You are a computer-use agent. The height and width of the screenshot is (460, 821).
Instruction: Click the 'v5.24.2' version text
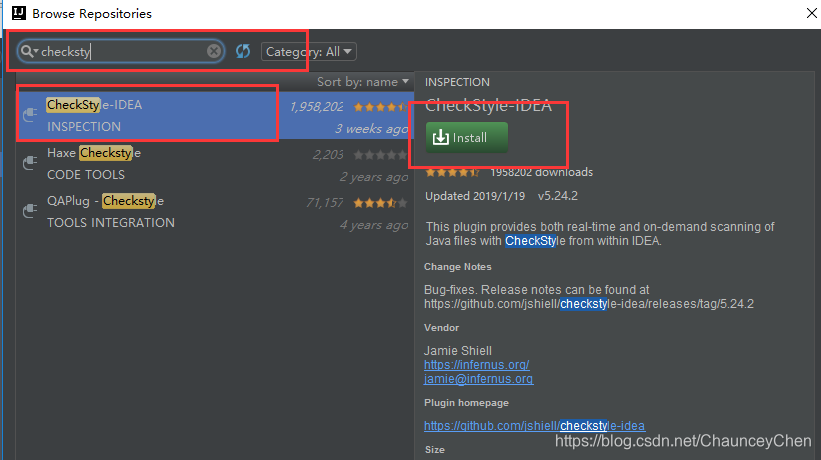click(558, 196)
